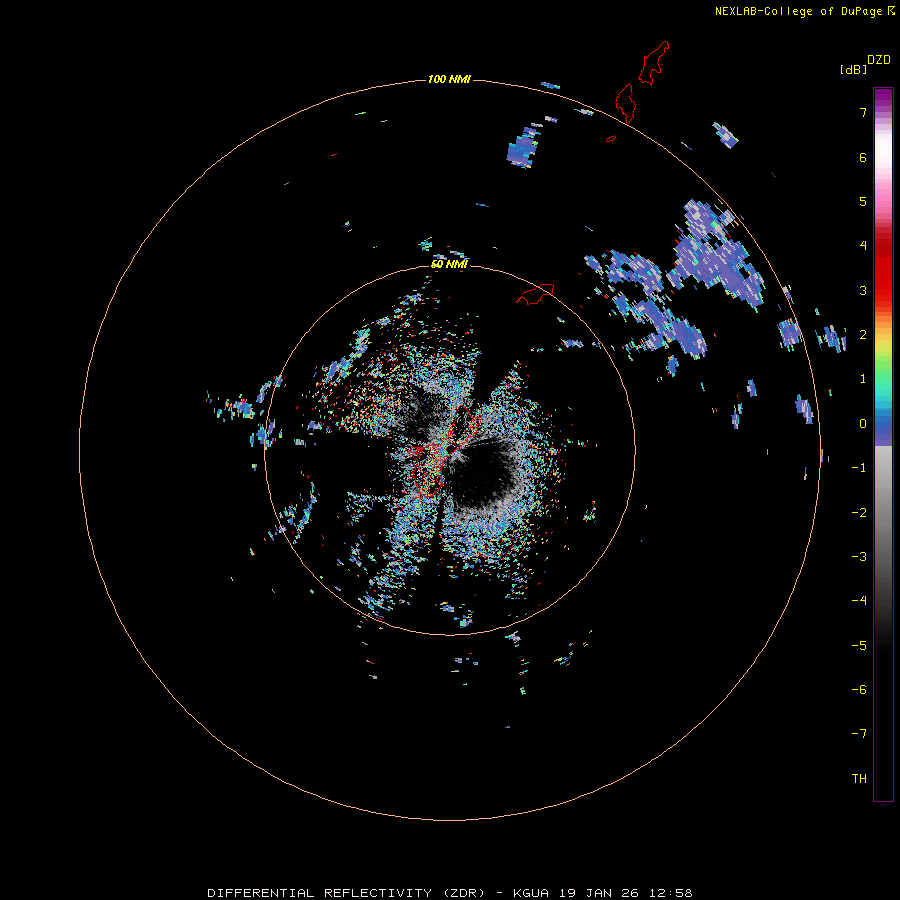Select the 4 value on the color scale

click(x=863, y=246)
